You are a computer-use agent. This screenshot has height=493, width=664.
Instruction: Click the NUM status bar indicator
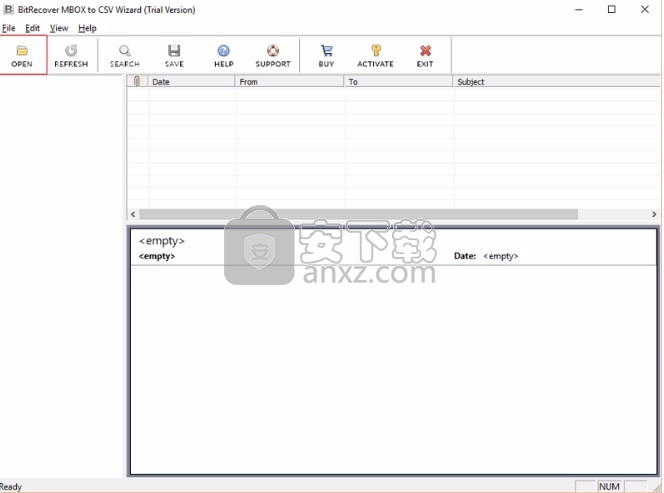pyautogui.click(x=609, y=487)
